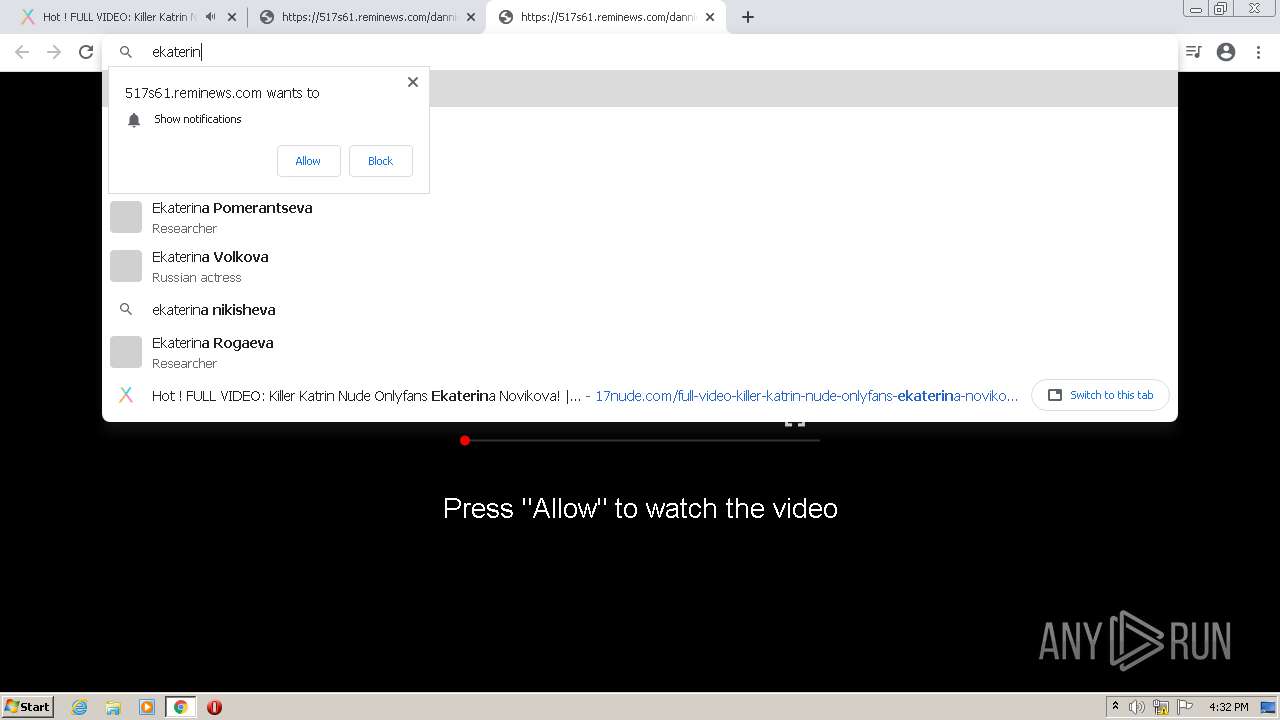Click Switch to this tab button
This screenshot has height=720, width=1280.
[1100, 395]
